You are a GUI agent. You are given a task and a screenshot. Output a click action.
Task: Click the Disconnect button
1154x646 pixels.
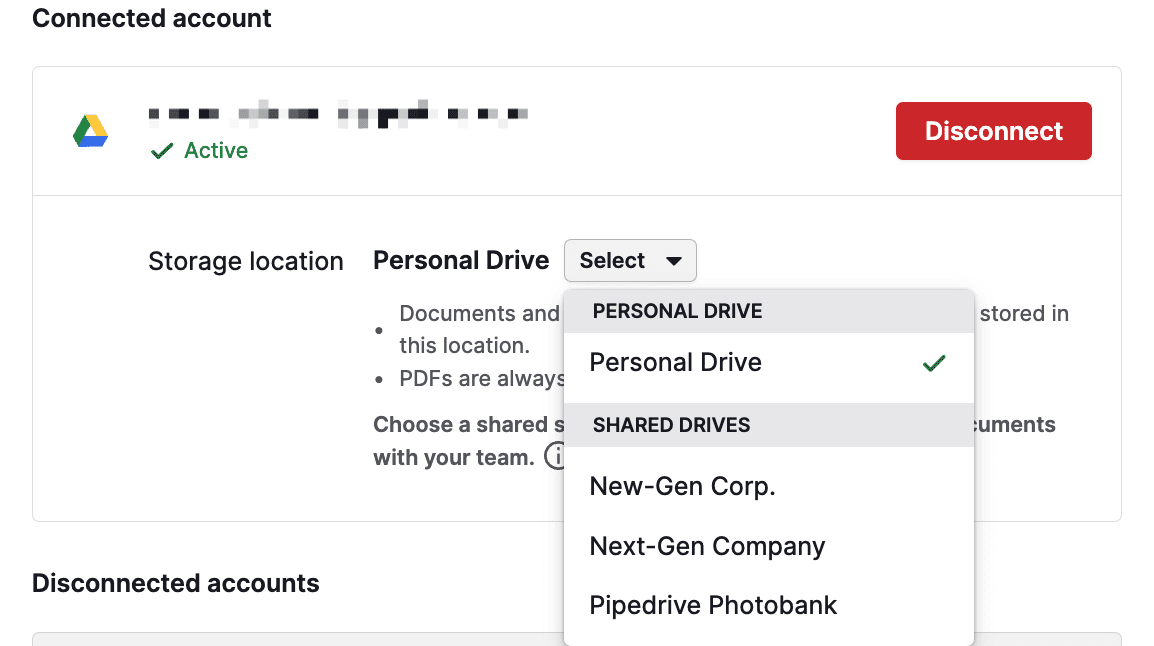(993, 131)
